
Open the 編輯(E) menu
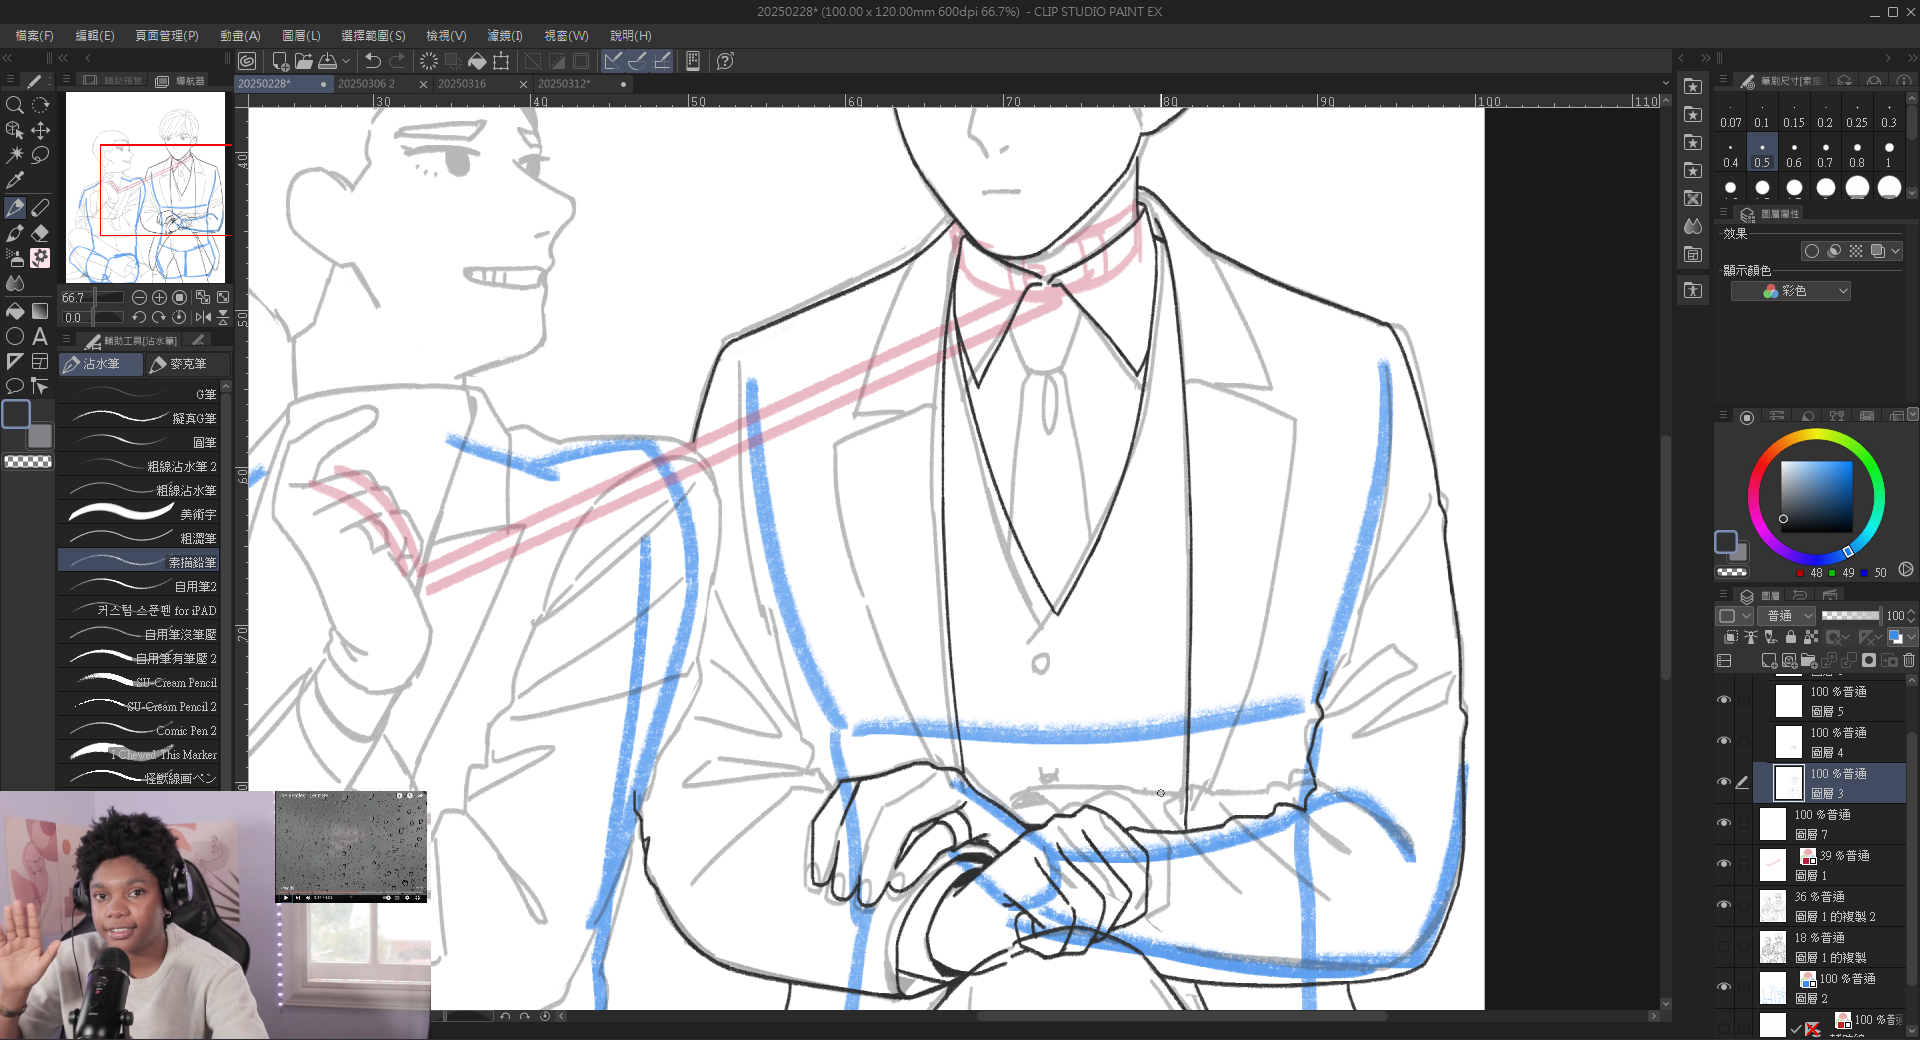pyautogui.click(x=95, y=35)
